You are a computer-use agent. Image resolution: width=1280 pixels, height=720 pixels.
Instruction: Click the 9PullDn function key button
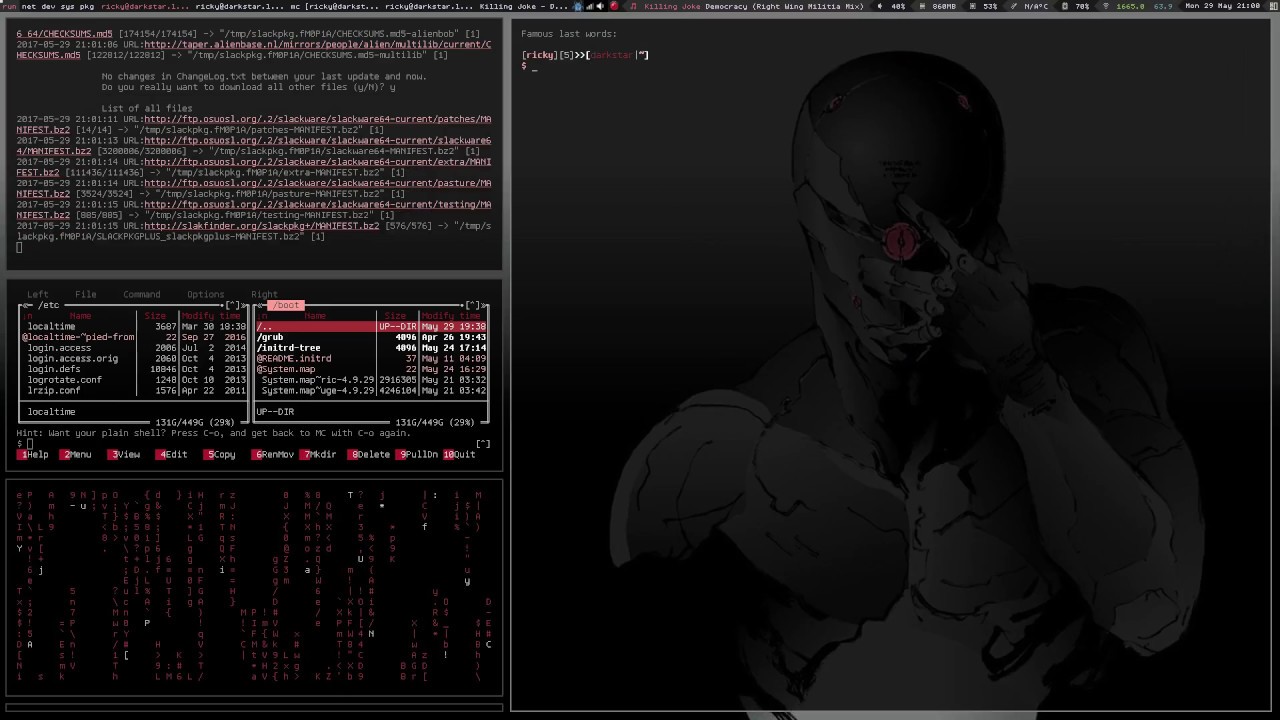click(x=419, y=455)
